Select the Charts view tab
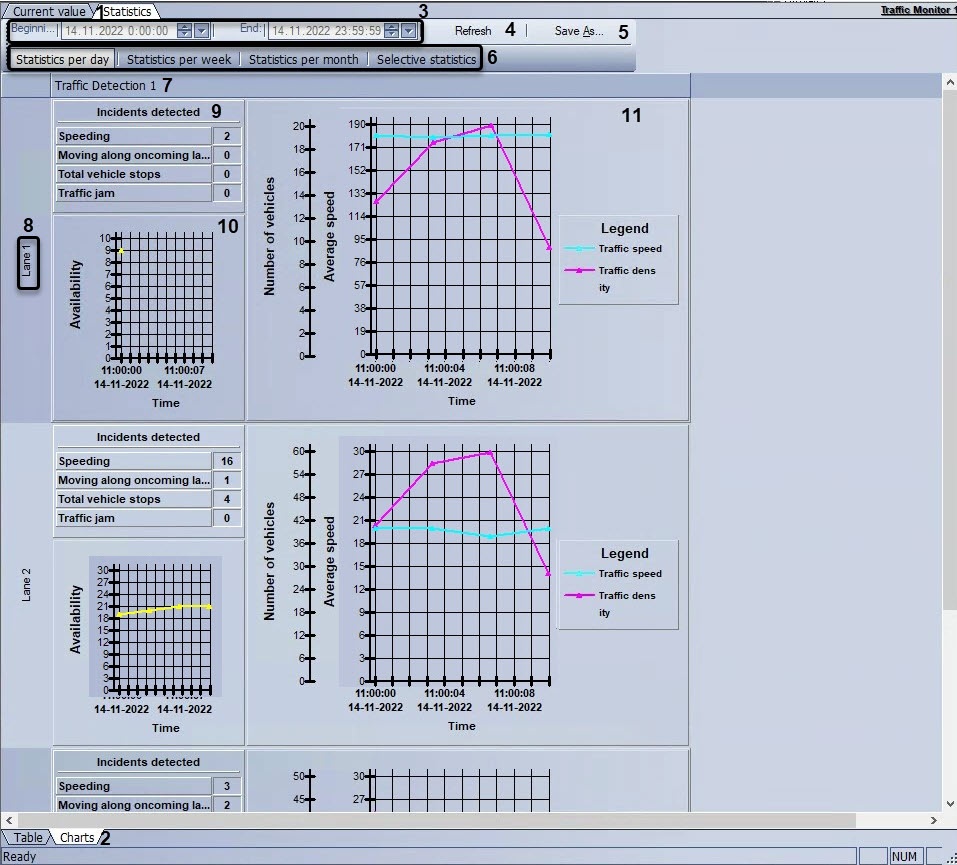Screen dimensions: 957x865 77,838
